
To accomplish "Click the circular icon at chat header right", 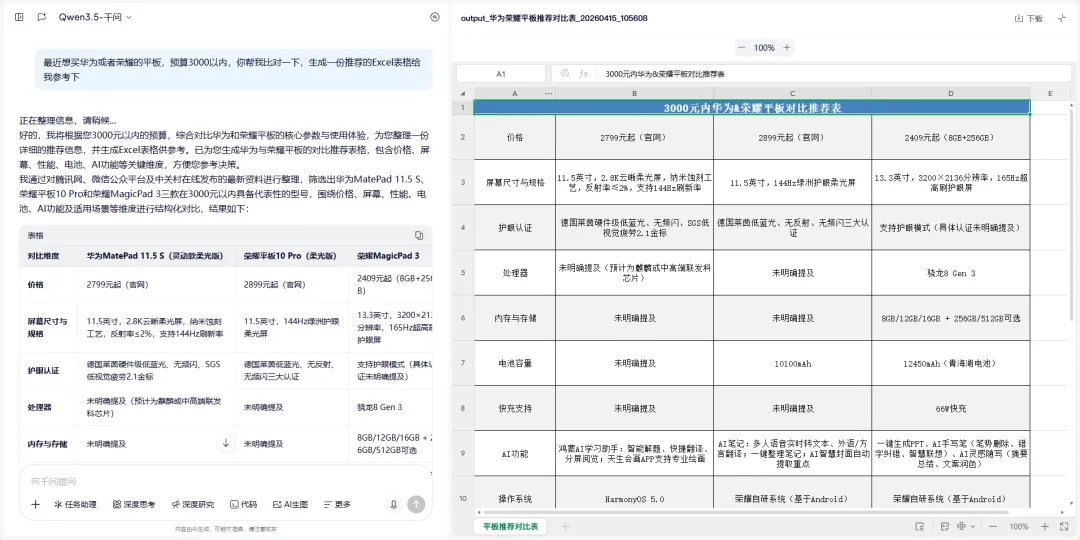I will [435, 17].
